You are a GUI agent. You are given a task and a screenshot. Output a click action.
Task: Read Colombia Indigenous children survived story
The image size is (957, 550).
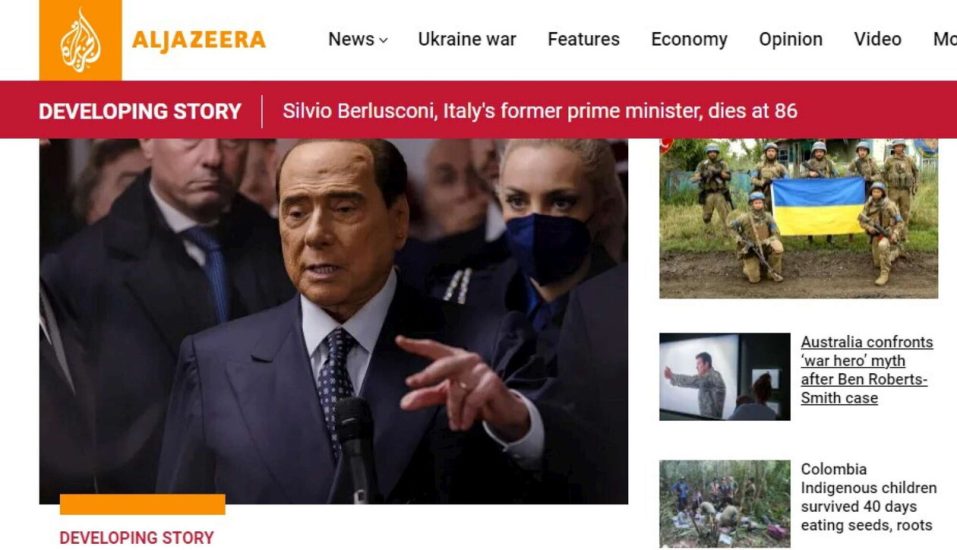(869, 497)
